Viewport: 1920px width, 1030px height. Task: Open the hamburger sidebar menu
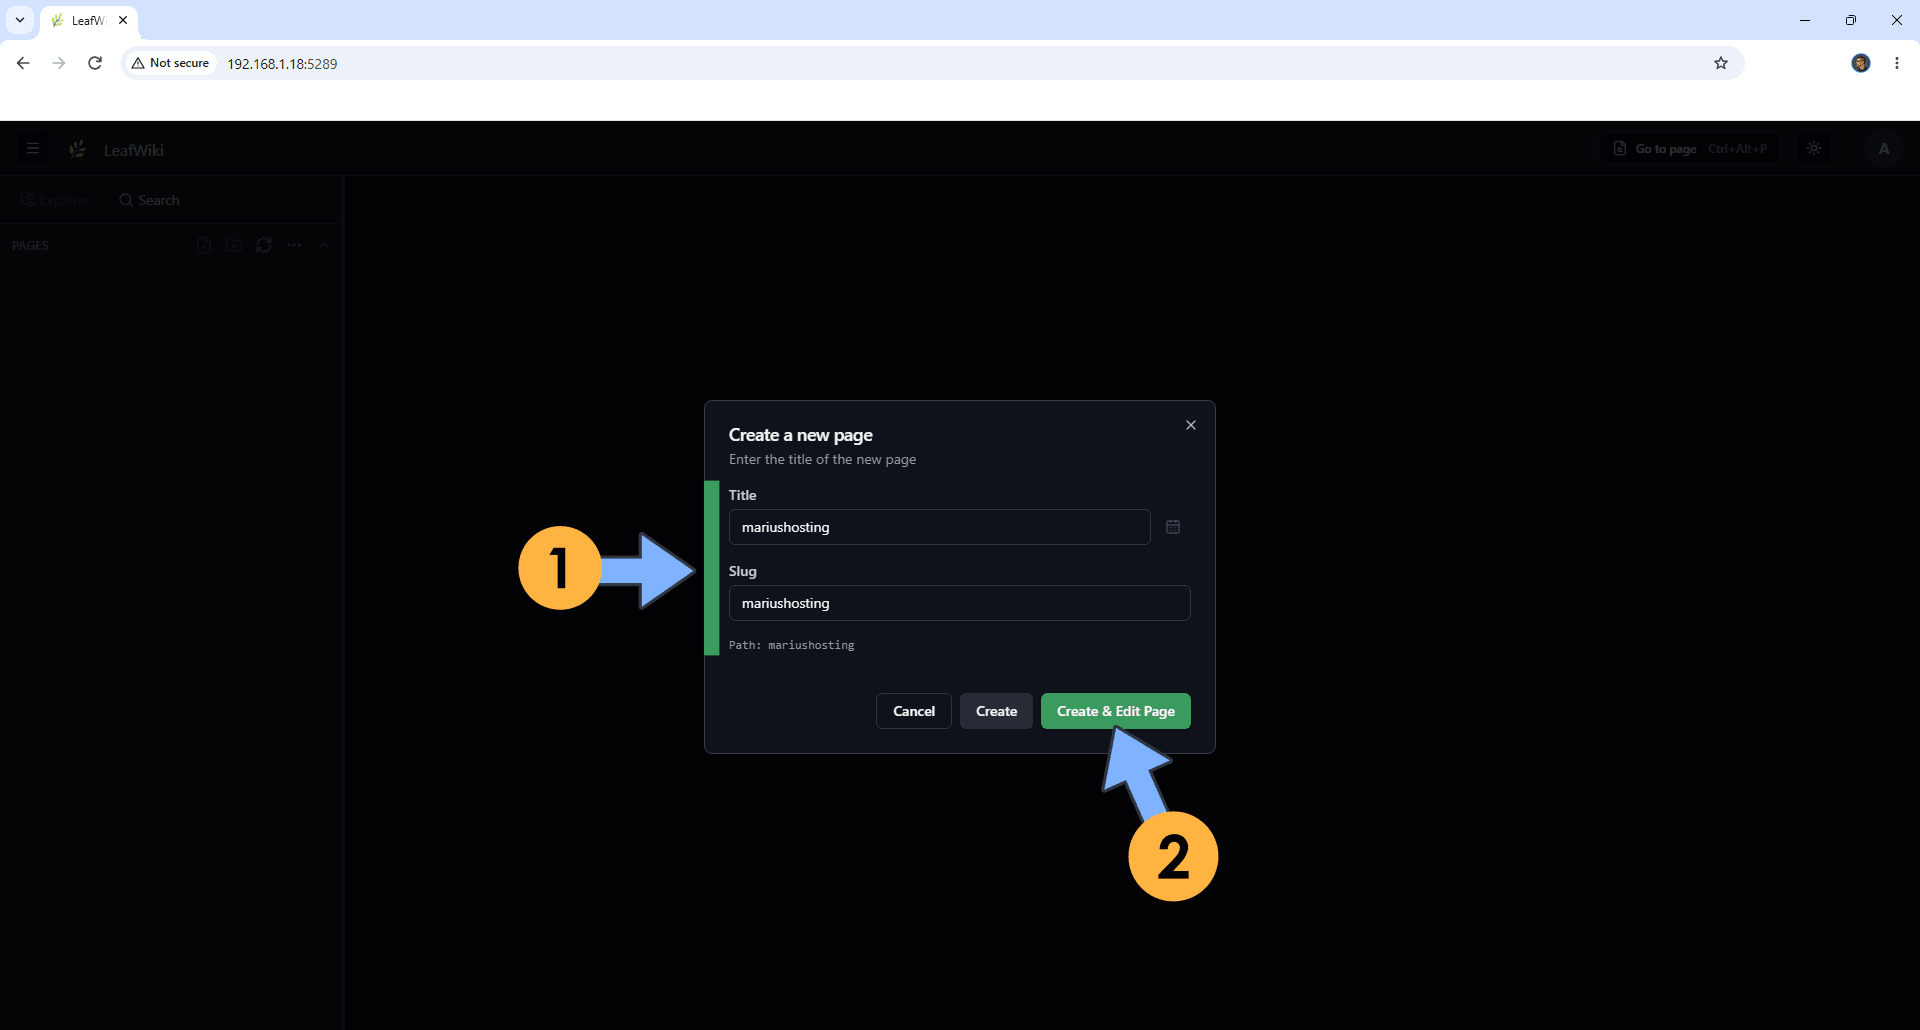click(x=33, y=149)
